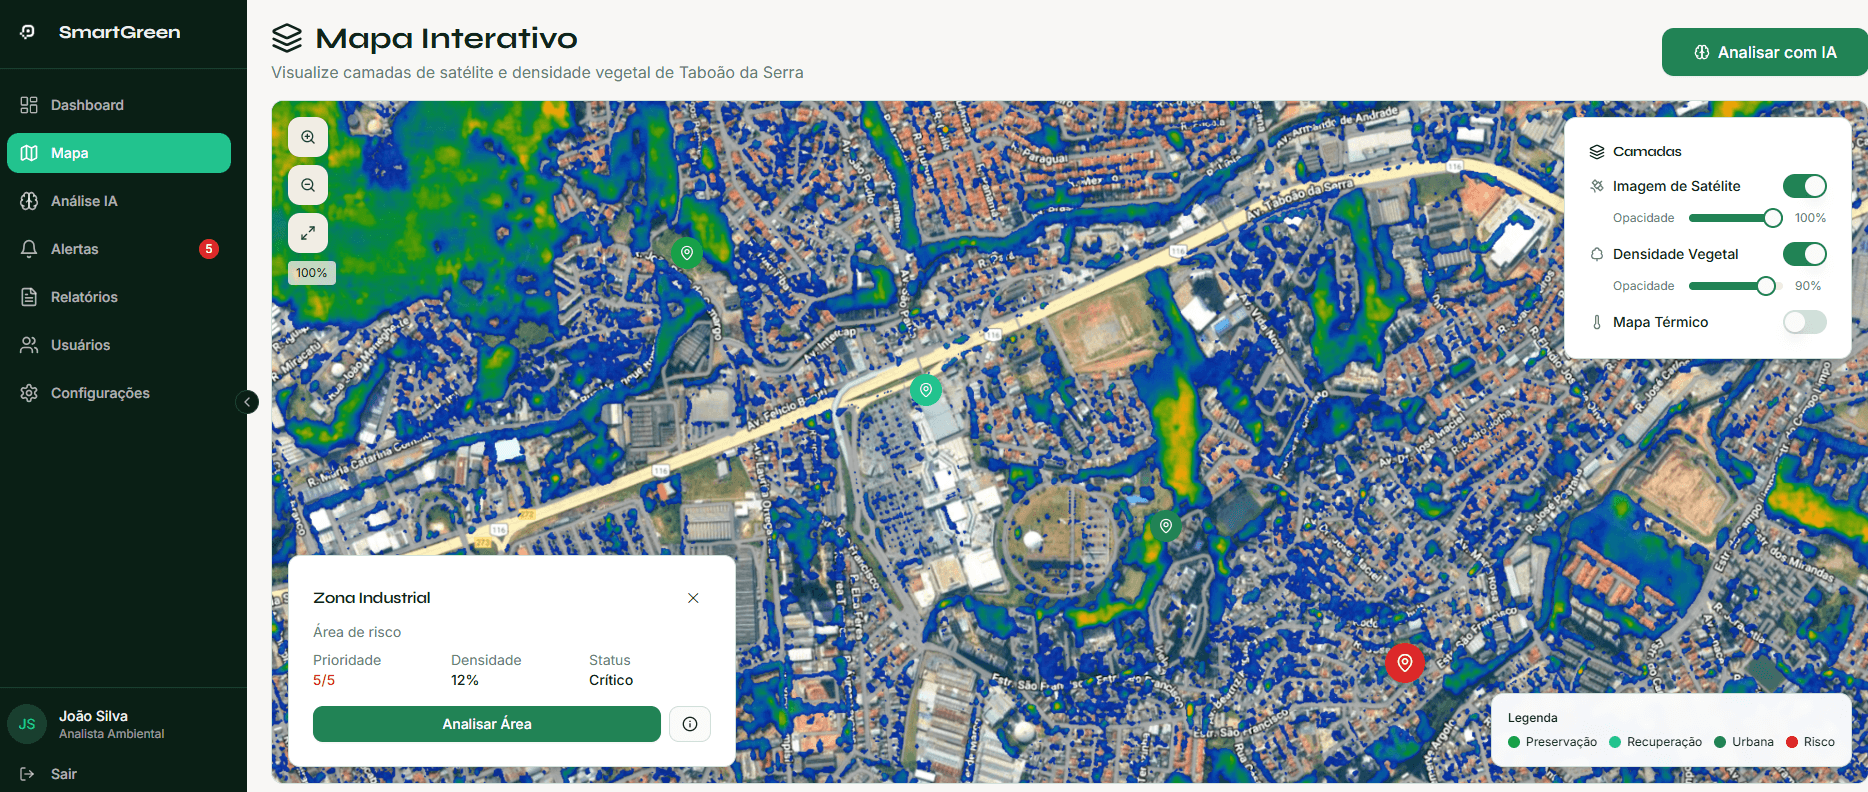Image resolution: width=1868 pixels, height=792 pixels.
Task: Click the Mapa Interativo layers header icon
Action: point(287,38)
